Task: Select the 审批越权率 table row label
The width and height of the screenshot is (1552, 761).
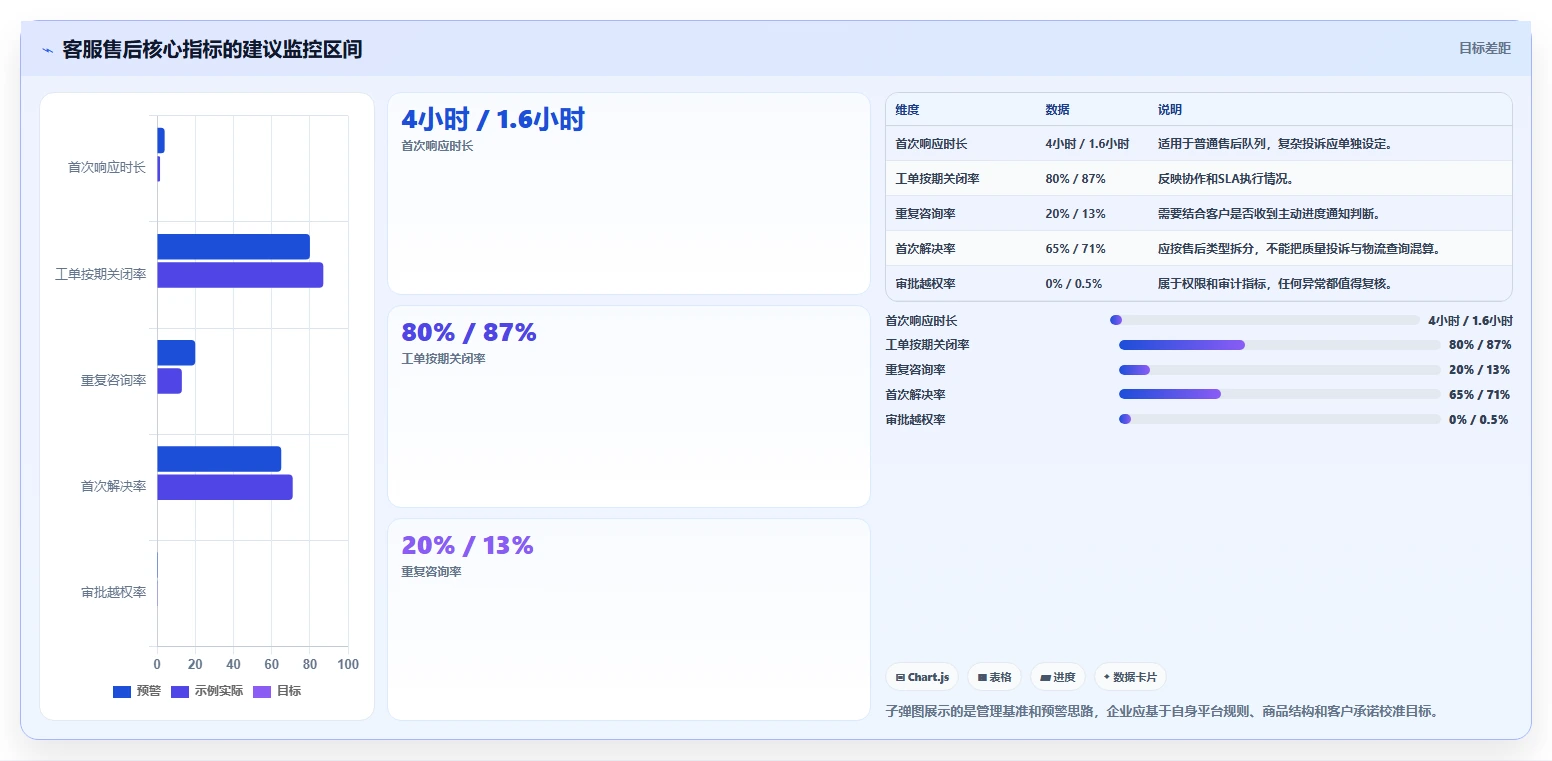Action: pos(925,284)
